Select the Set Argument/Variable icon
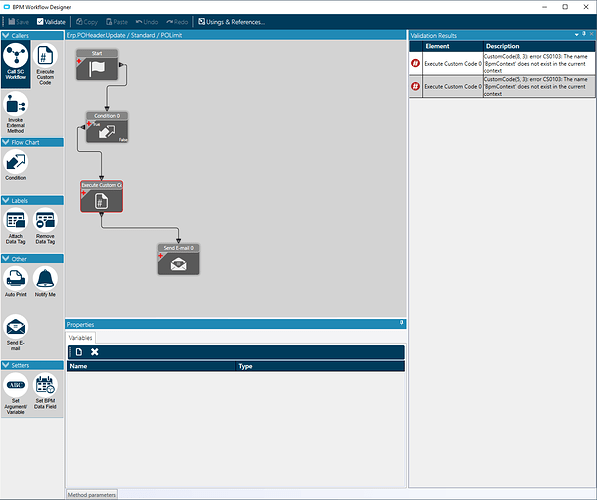 pos(16,385)
